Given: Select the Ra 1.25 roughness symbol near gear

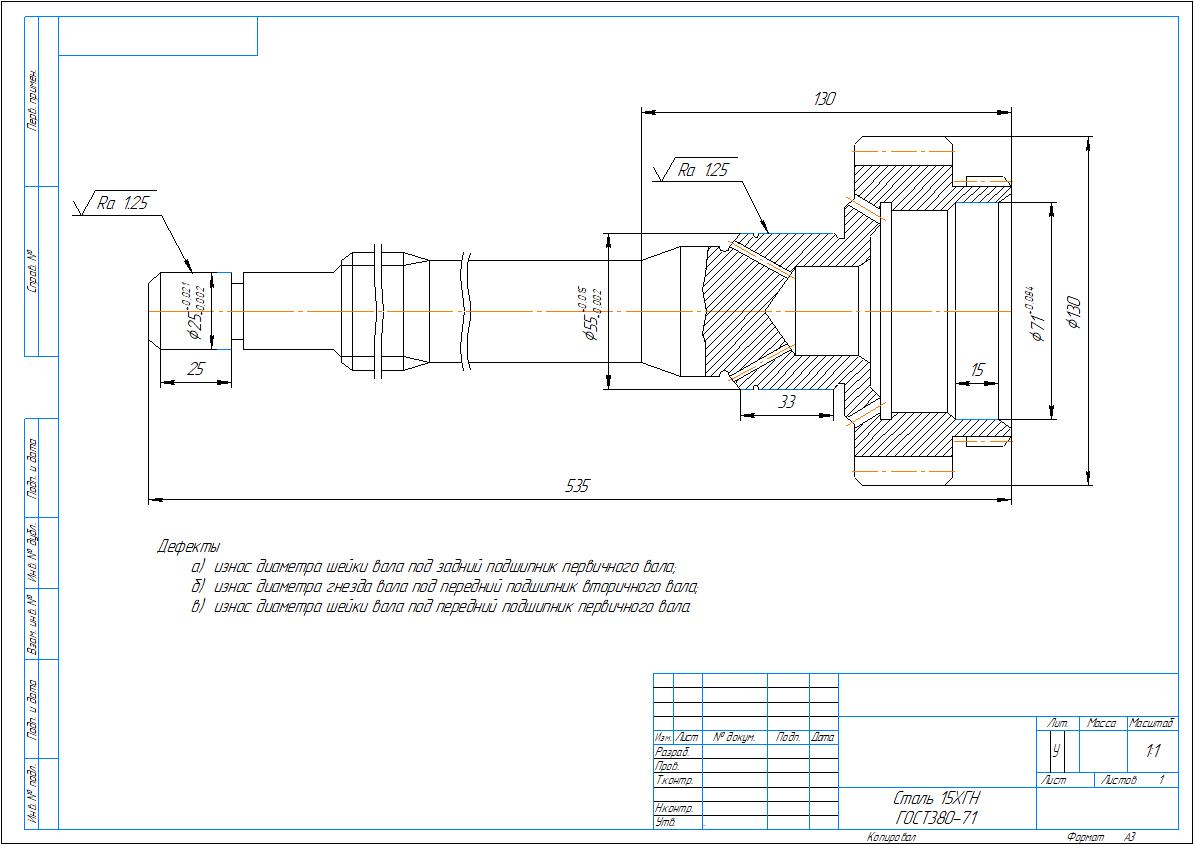Looking at the screenshot, I should pyautogui.click(x=695, y=171).
